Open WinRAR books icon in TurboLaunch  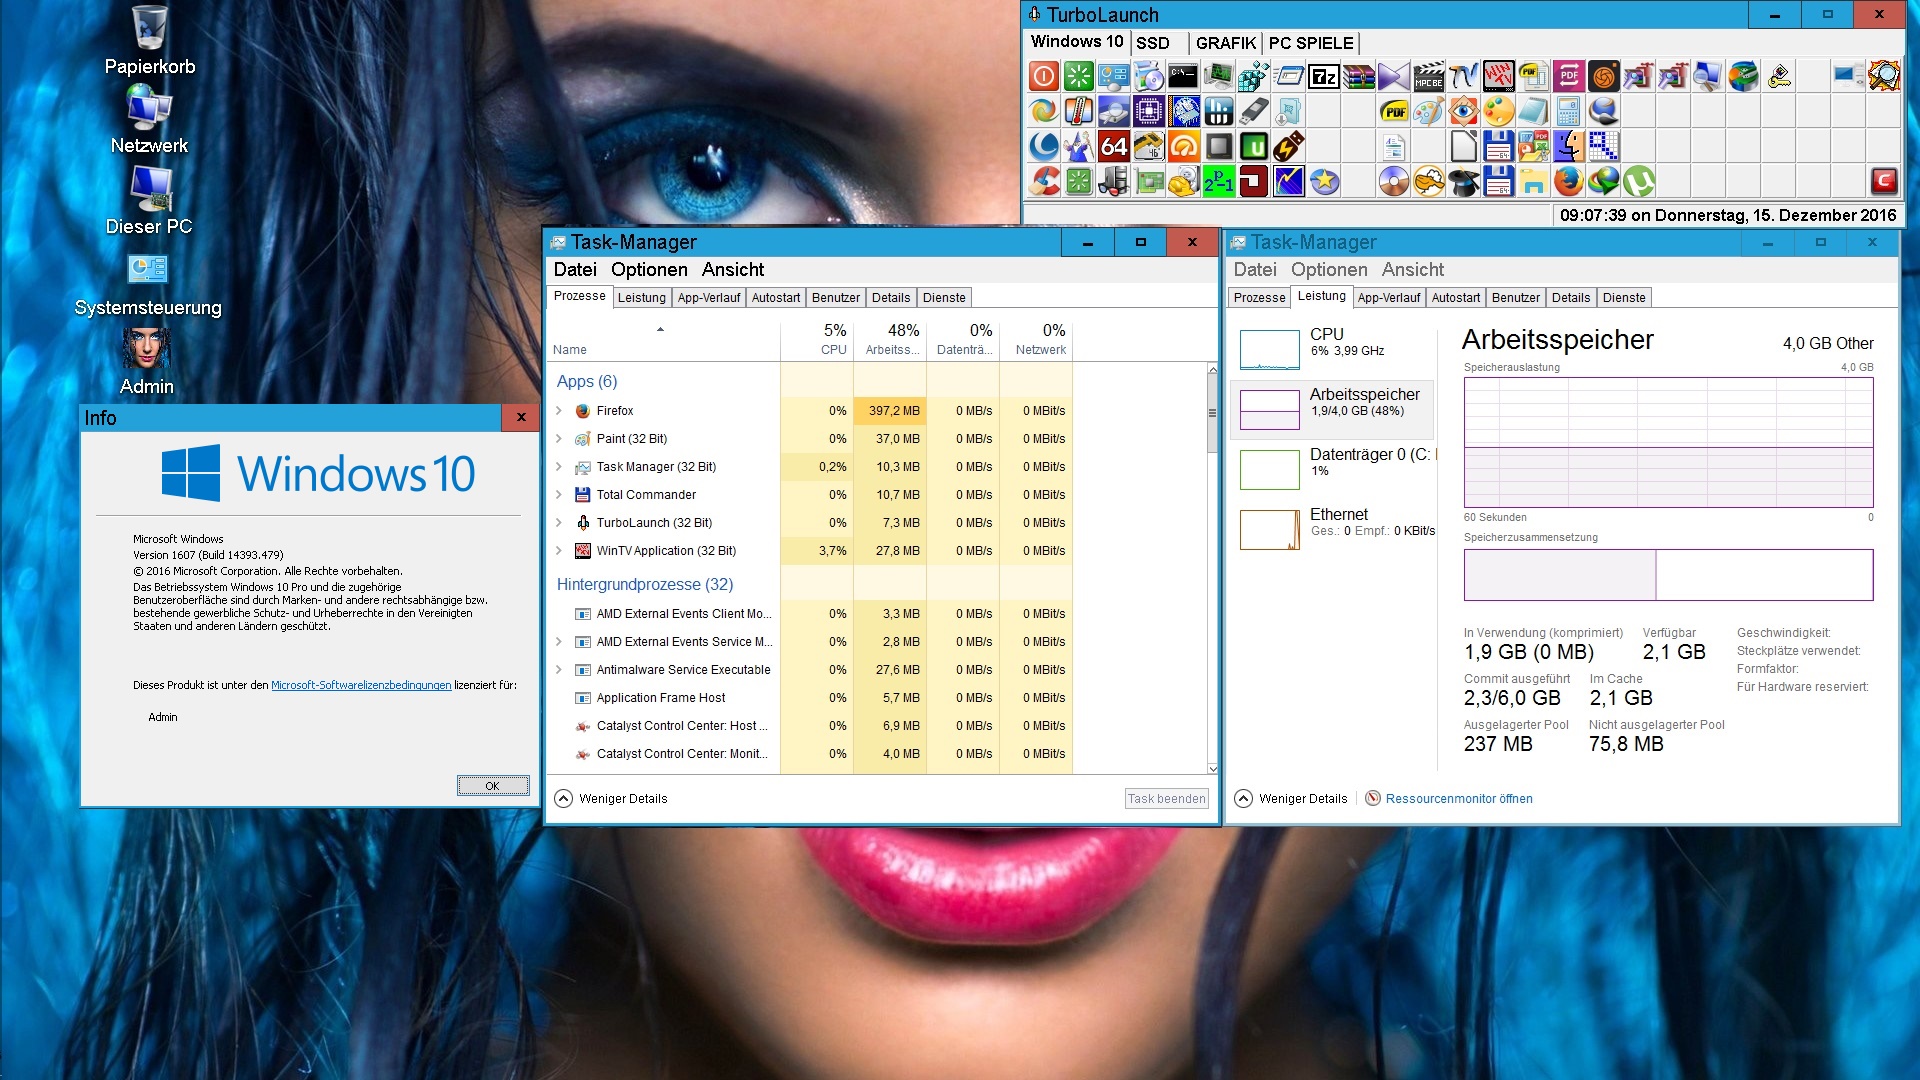pyautogui.click(x=1358, y=76)
